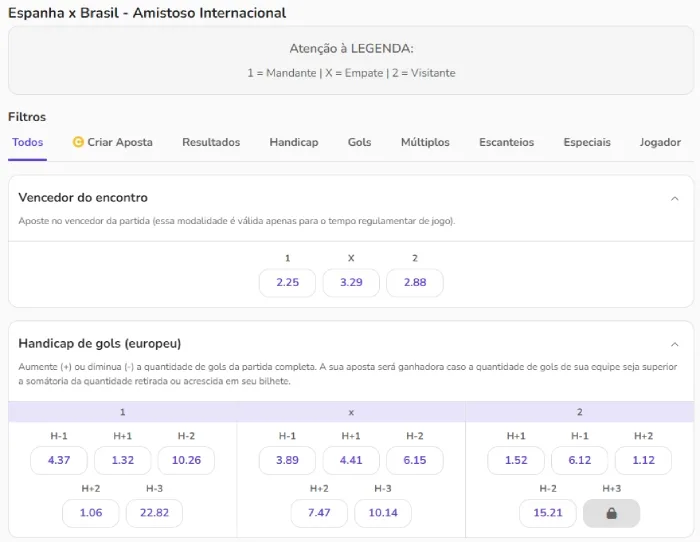Click the Espanha x Brasil match title
Image resolution: width=700 pixels, height=542 pixels.
[x=147, y=13]
